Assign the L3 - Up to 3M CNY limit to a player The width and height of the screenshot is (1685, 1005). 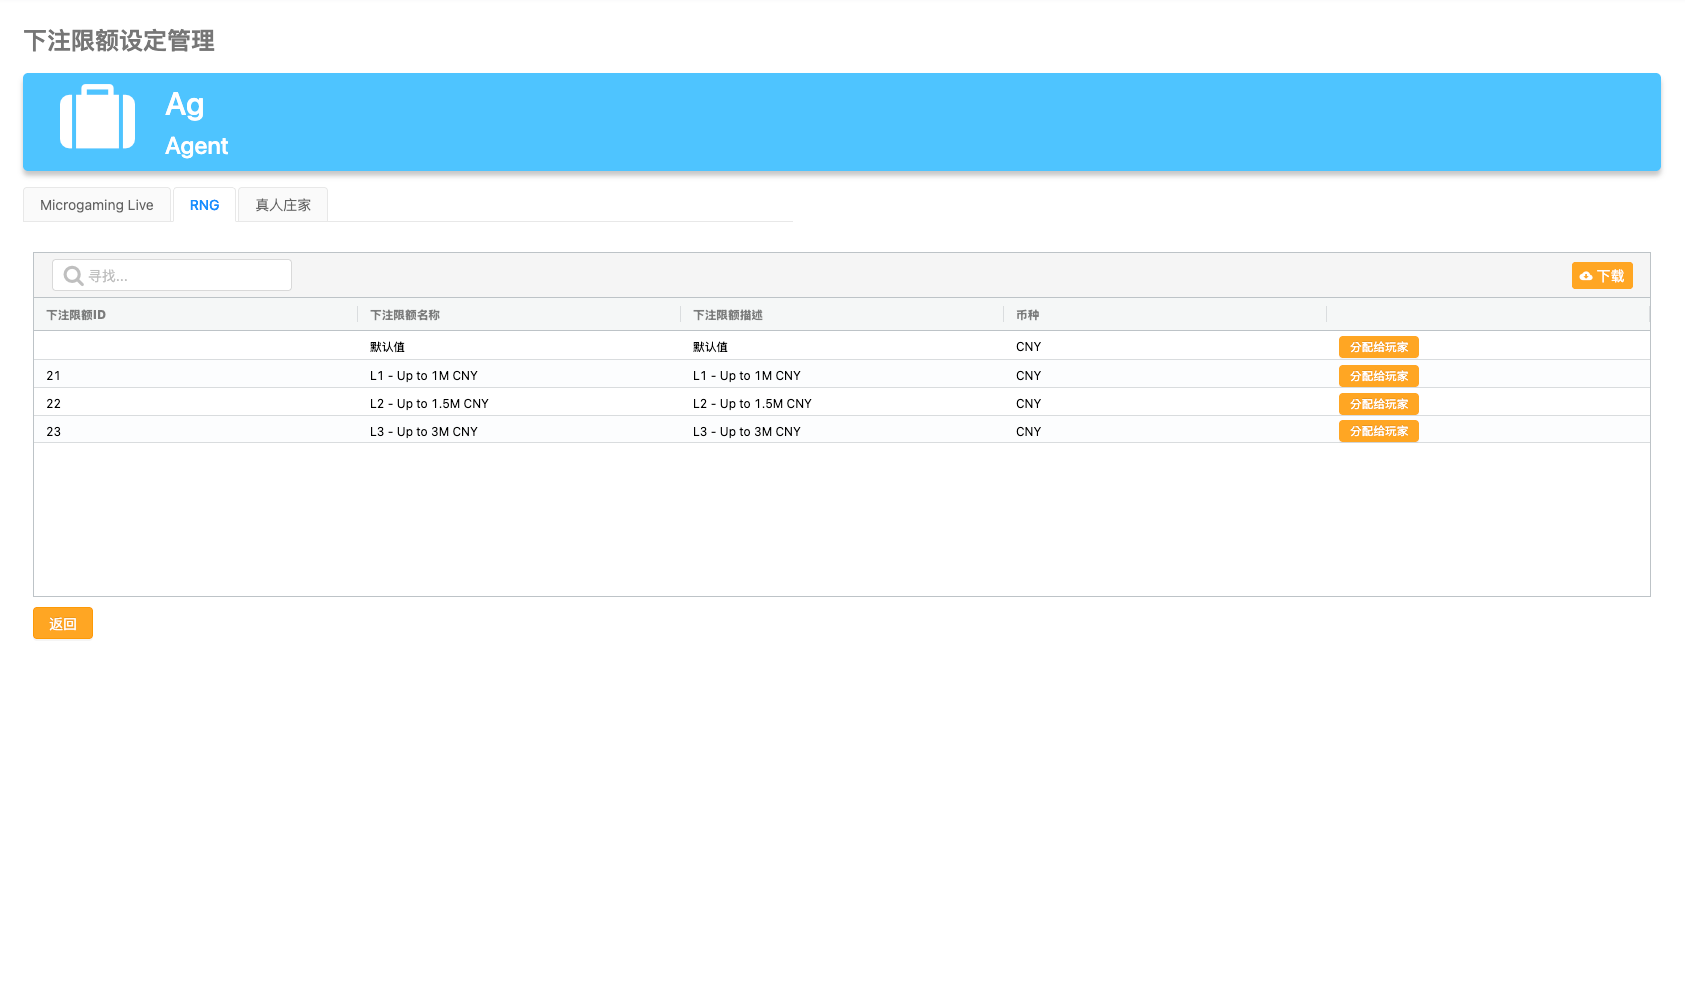coord(1378,431)
